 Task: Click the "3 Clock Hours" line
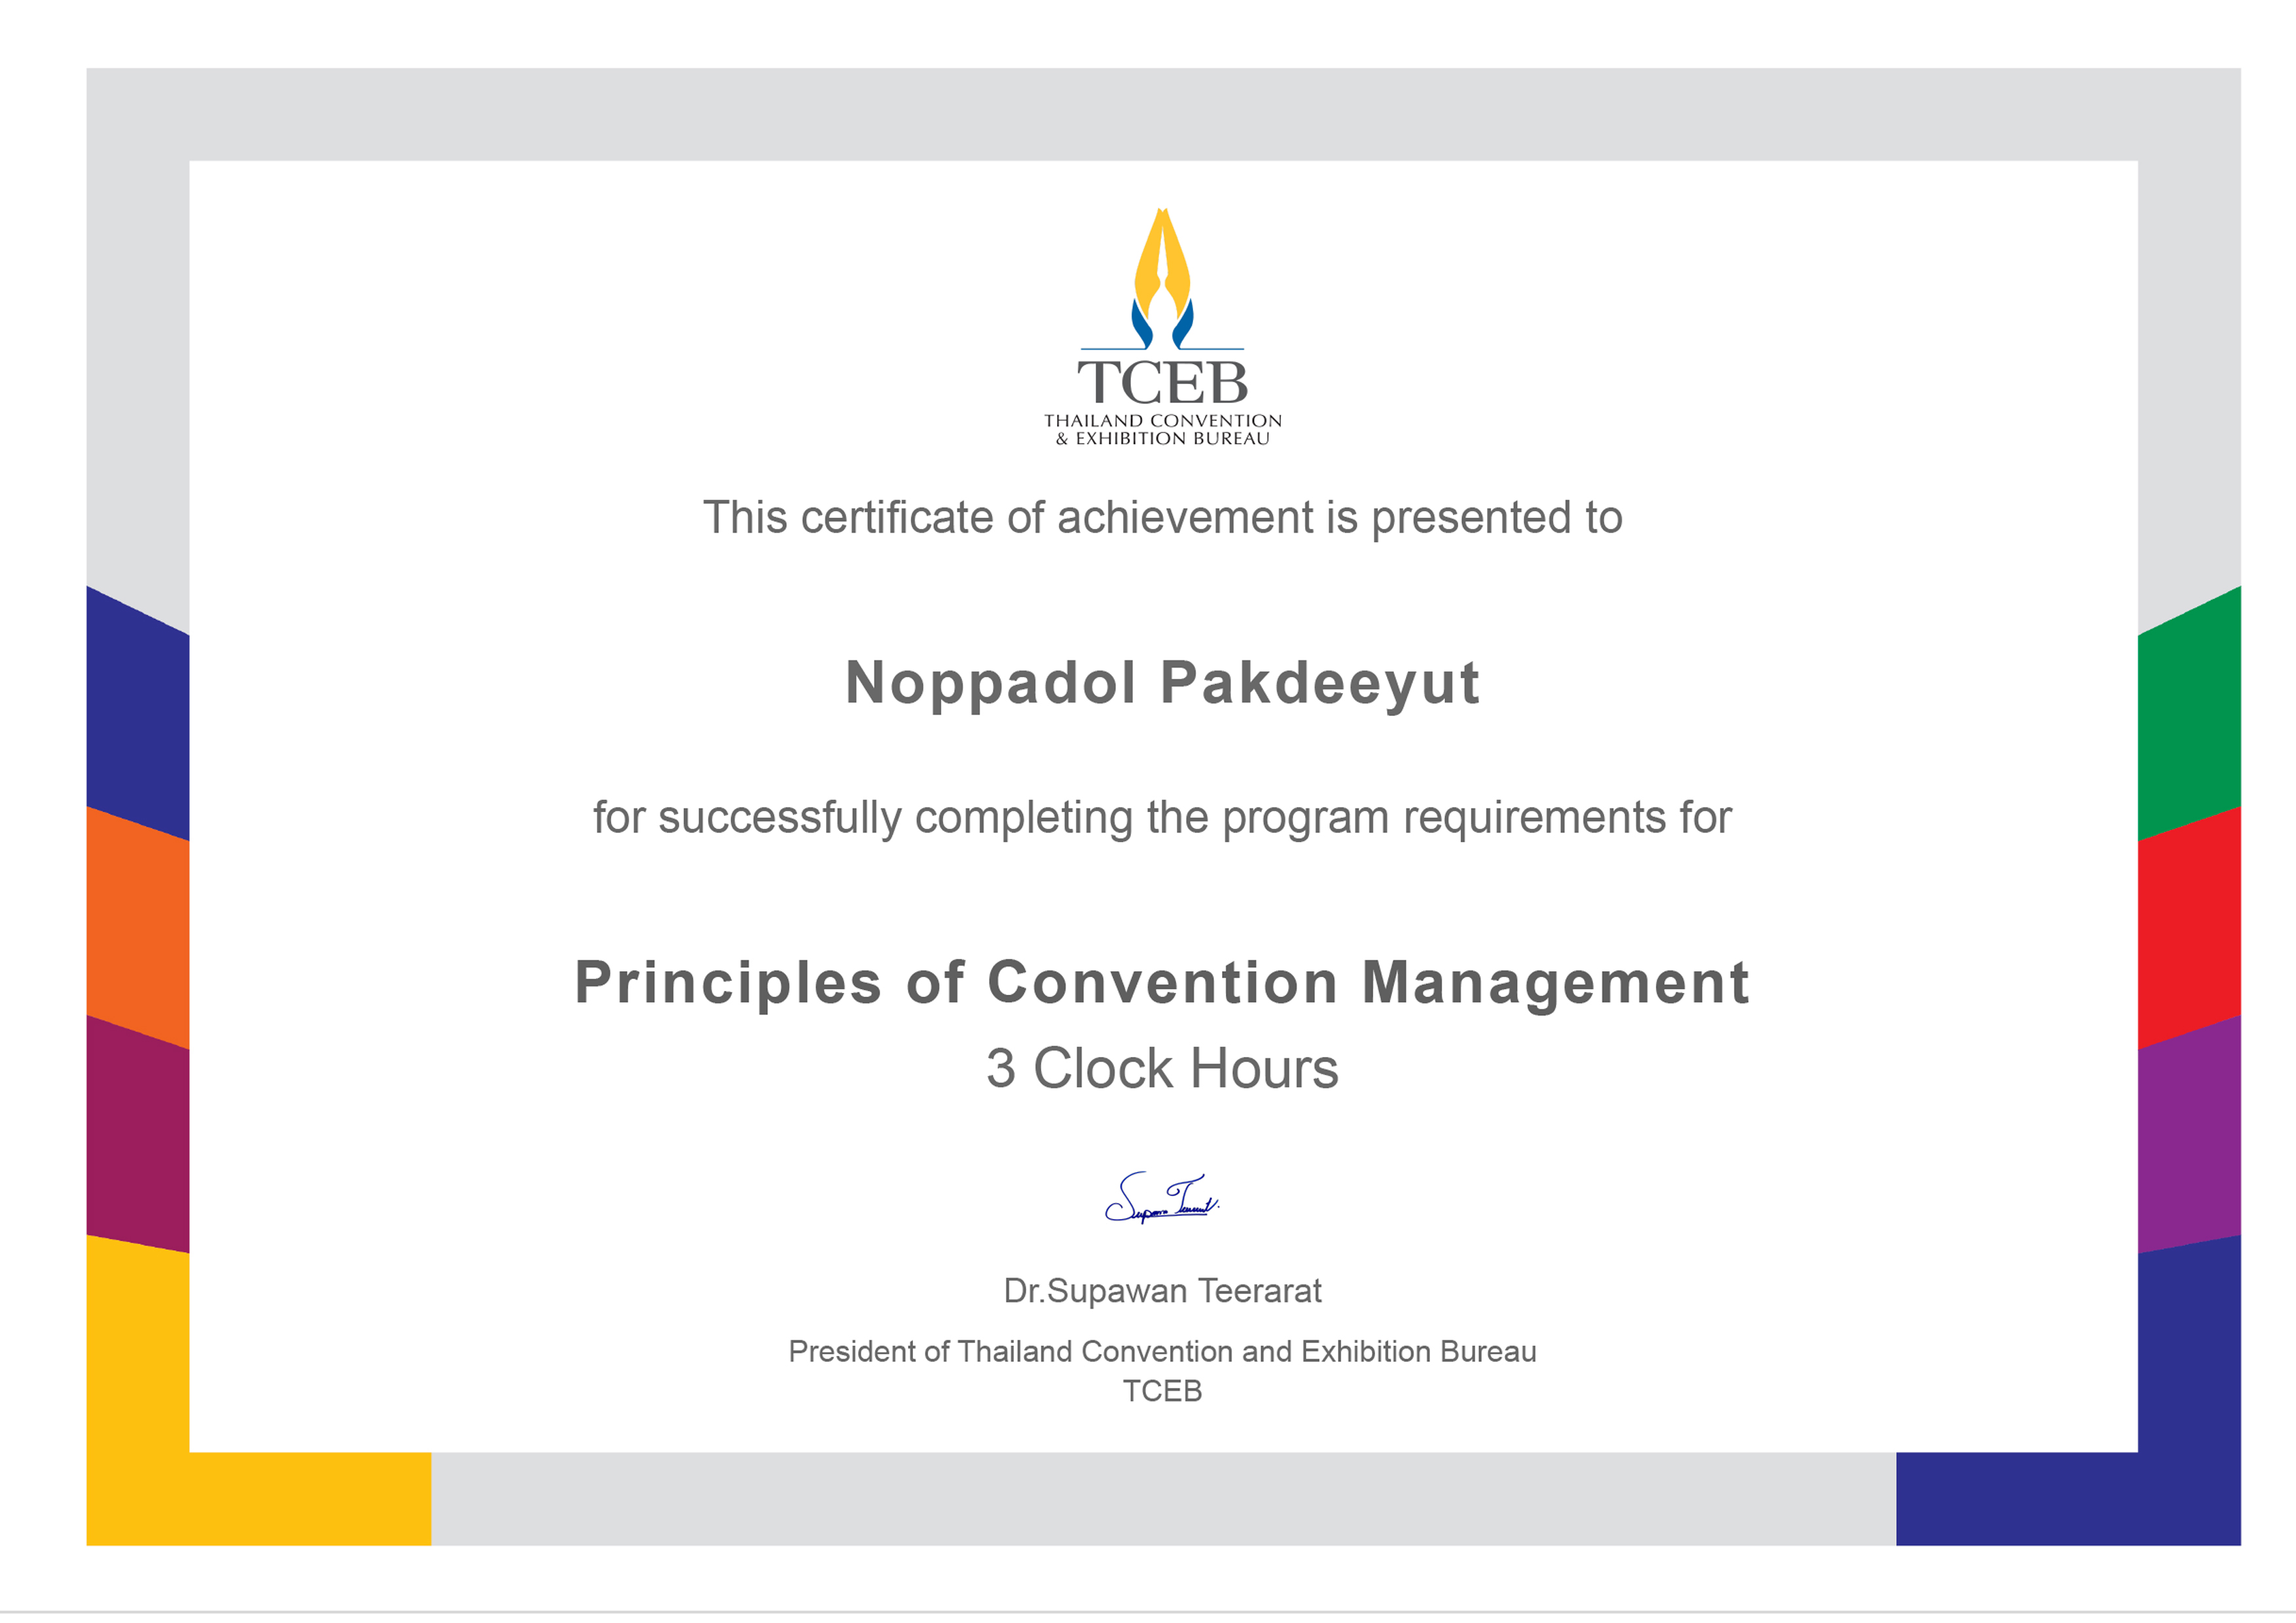[x=1162, y=1068]
